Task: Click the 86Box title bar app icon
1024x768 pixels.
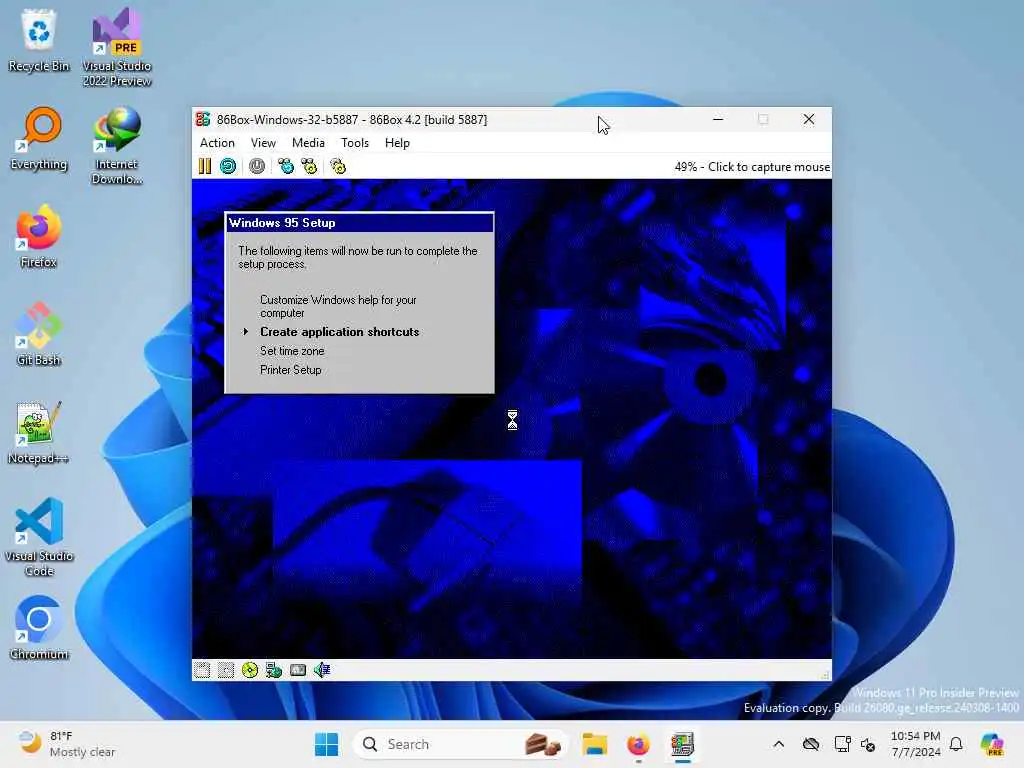Action: point(203,120)
